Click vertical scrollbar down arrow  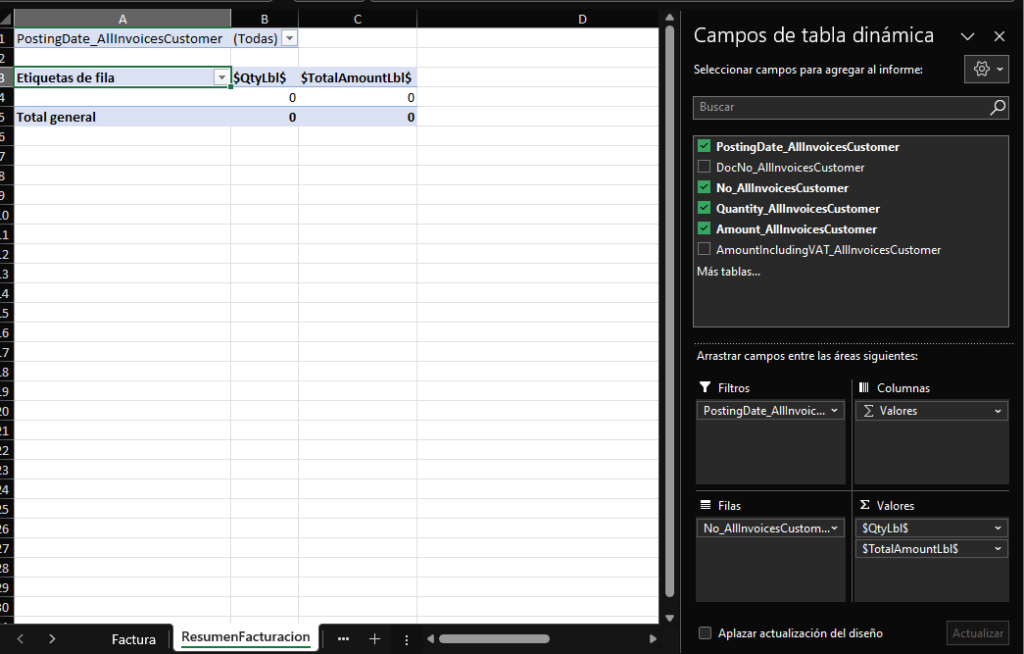(669, 618)
